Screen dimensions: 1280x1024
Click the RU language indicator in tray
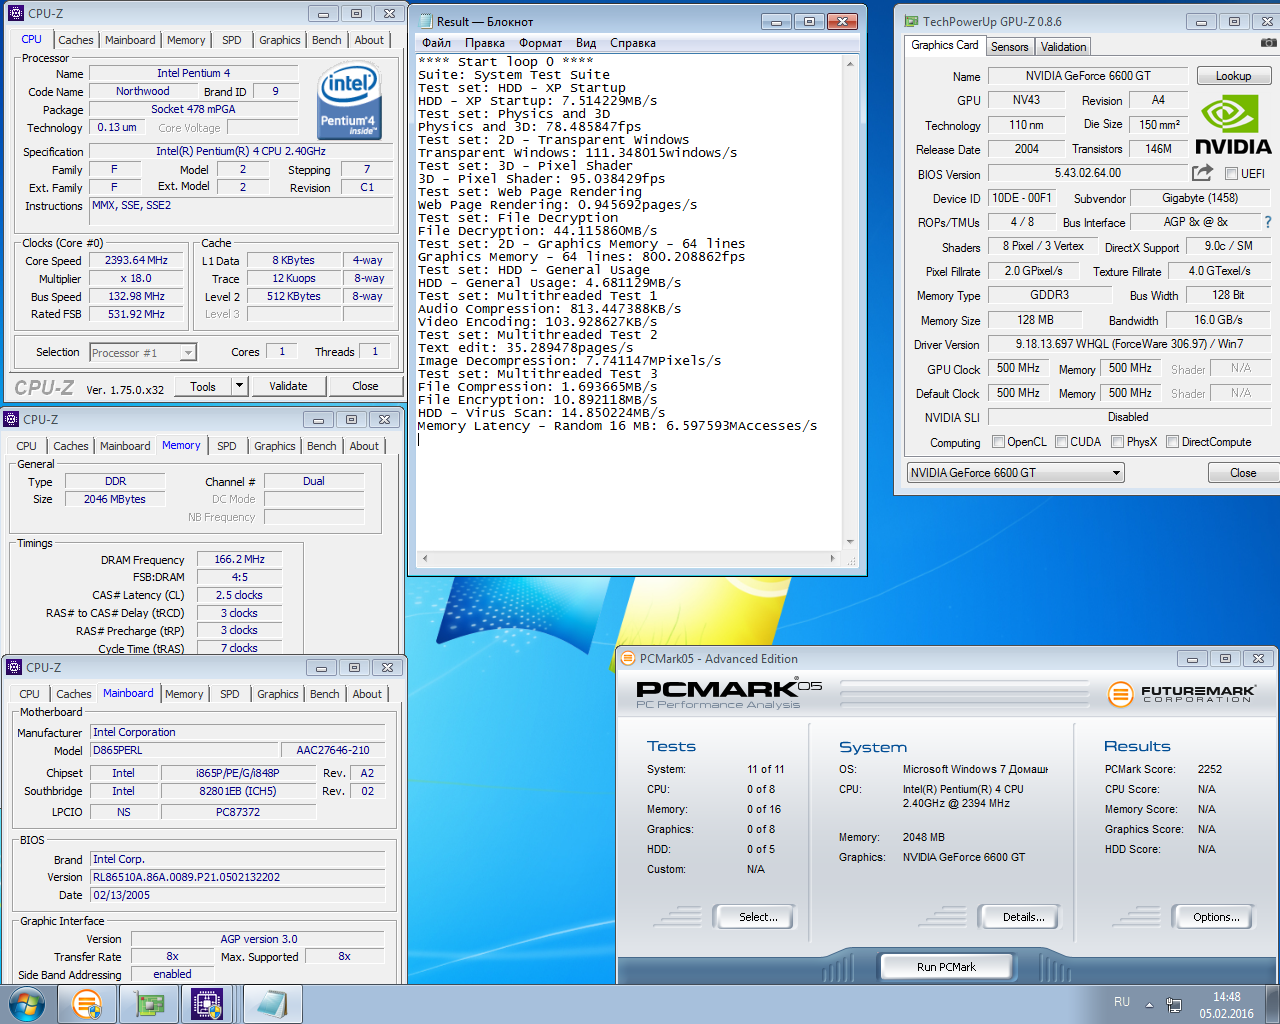[1122, 1002]
